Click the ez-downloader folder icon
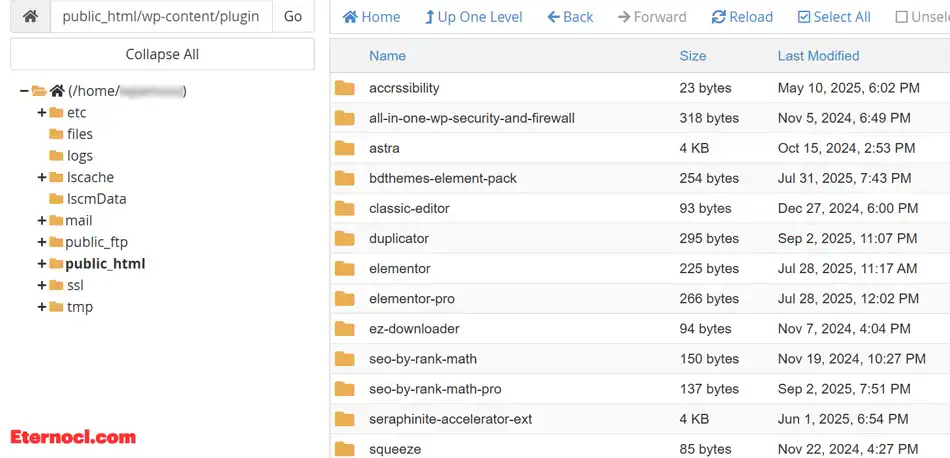This screenshot has width=950, height=458. click(x=345, y=329)
